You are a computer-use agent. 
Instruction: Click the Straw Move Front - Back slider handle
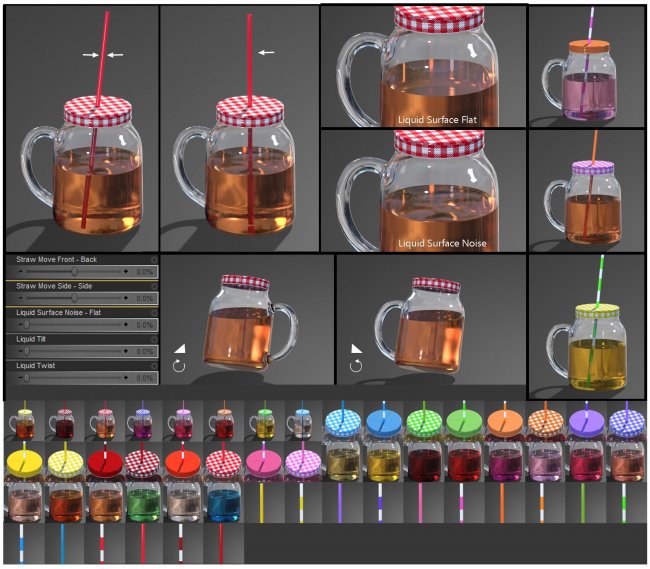[74, 271]
